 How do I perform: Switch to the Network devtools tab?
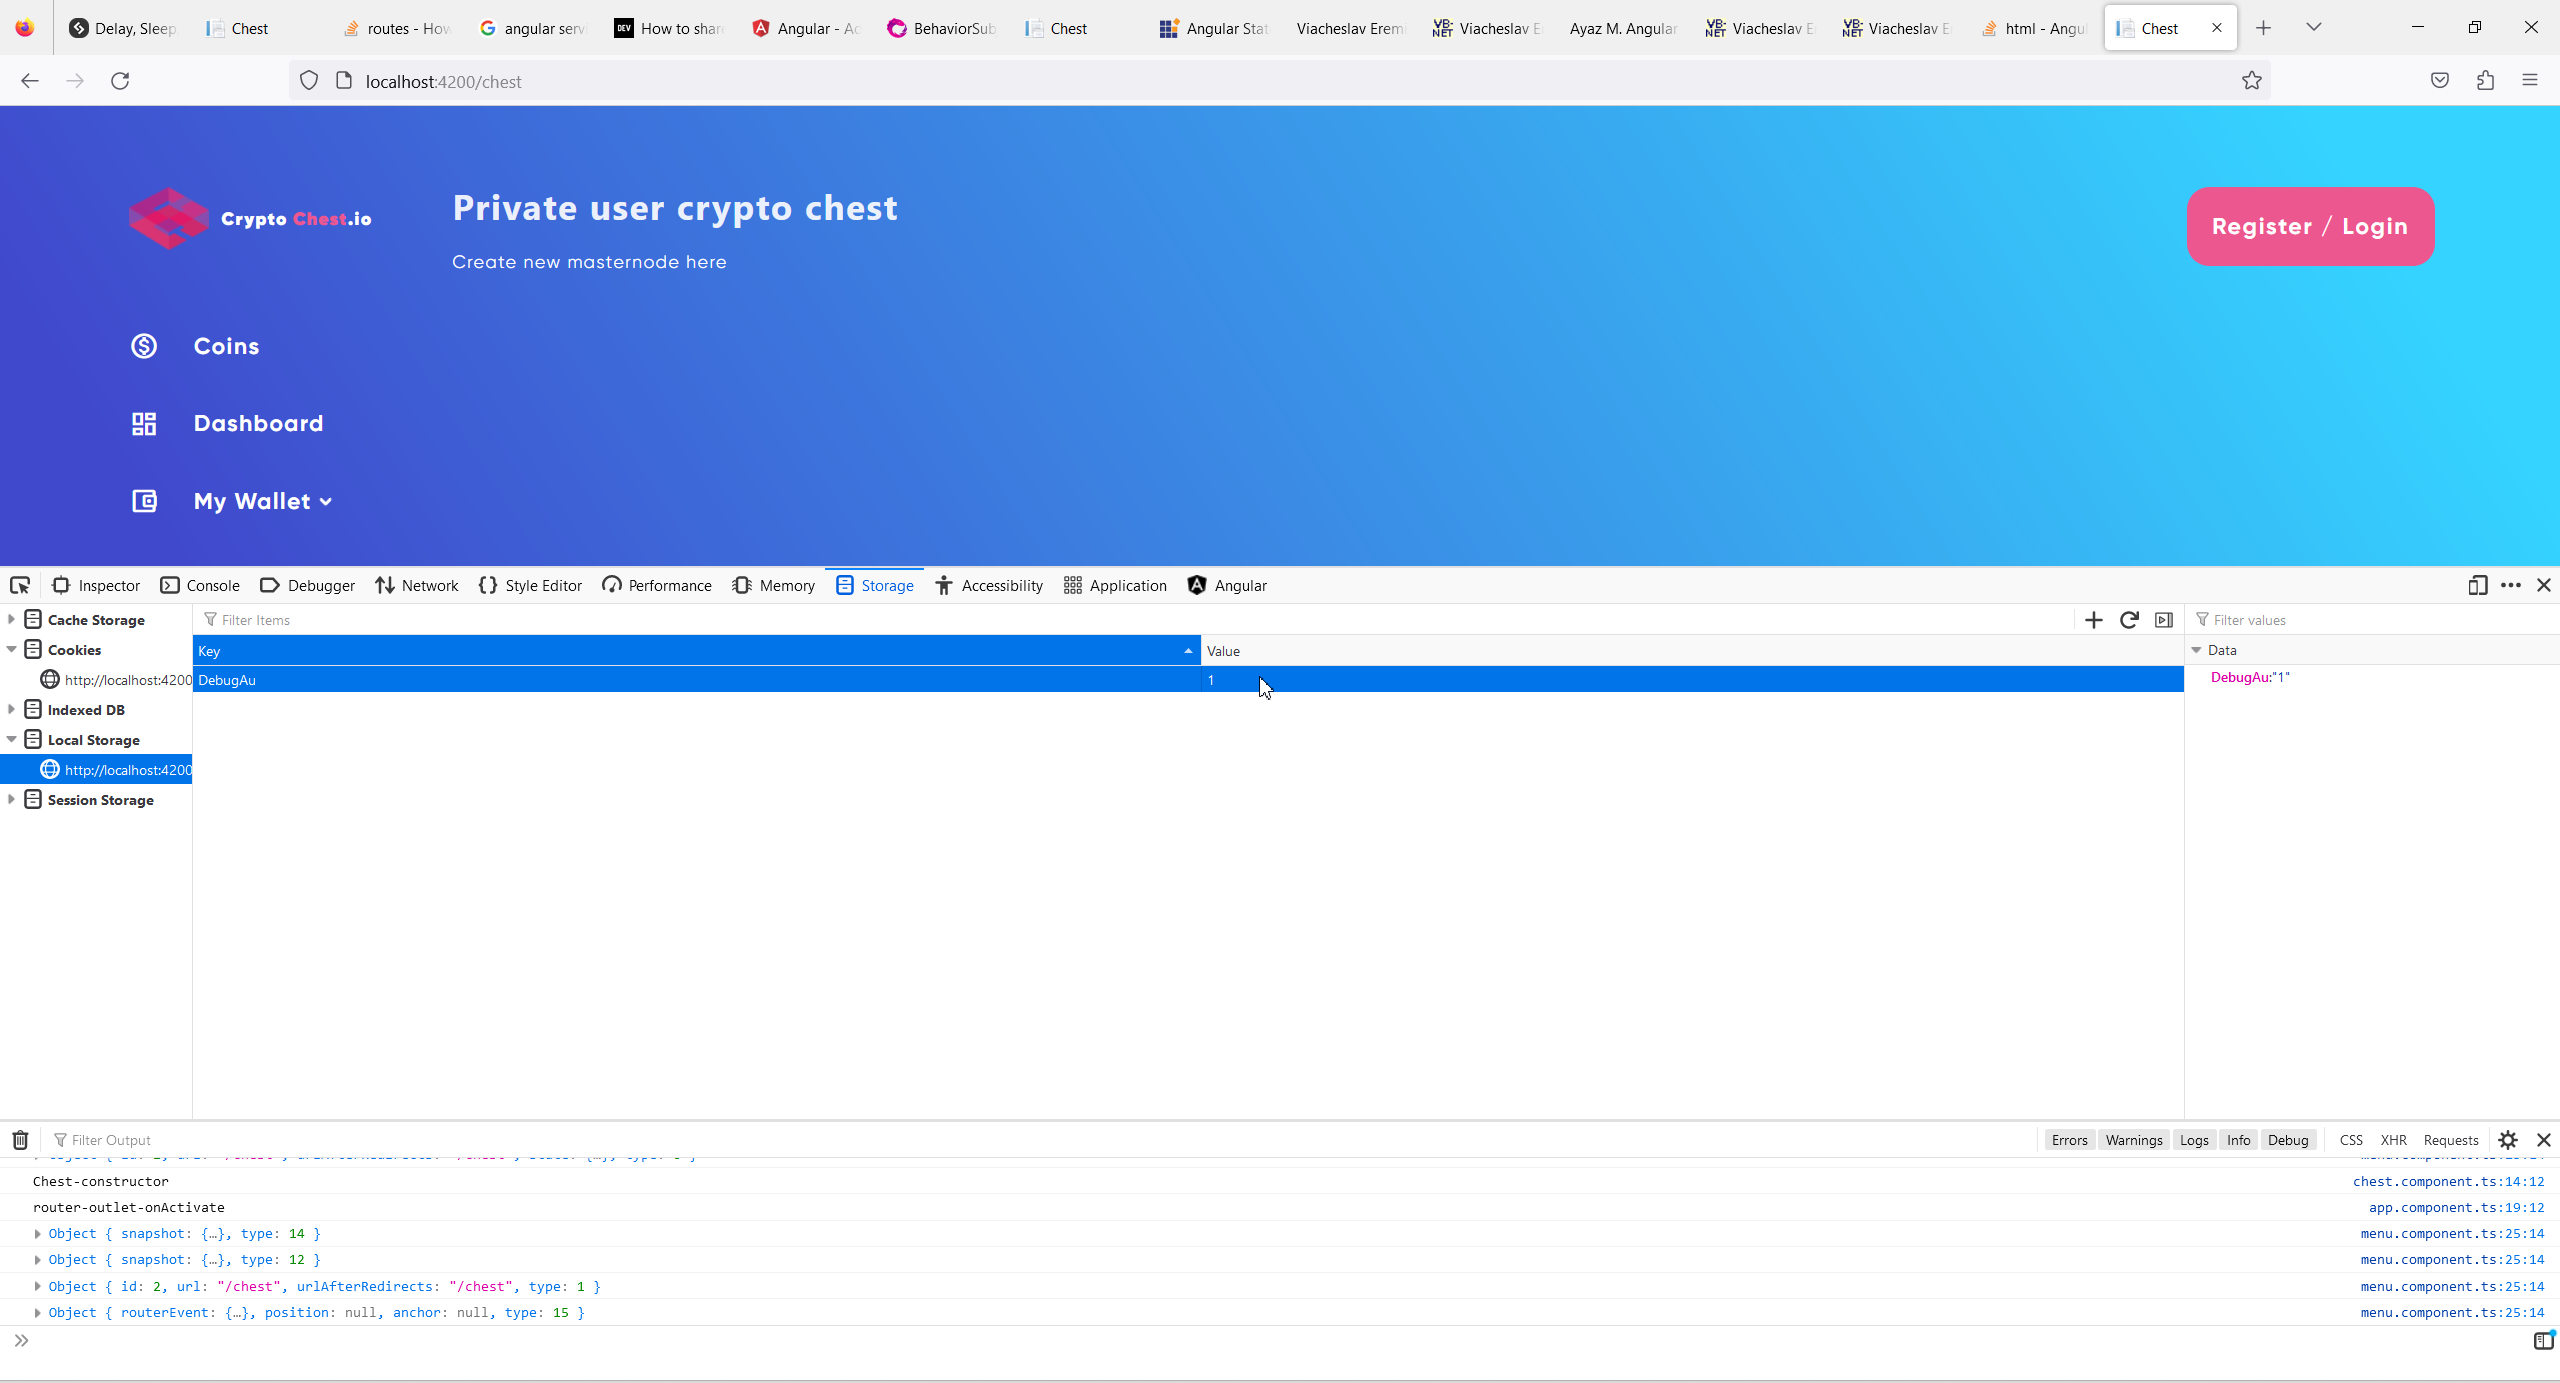point(417,585)
